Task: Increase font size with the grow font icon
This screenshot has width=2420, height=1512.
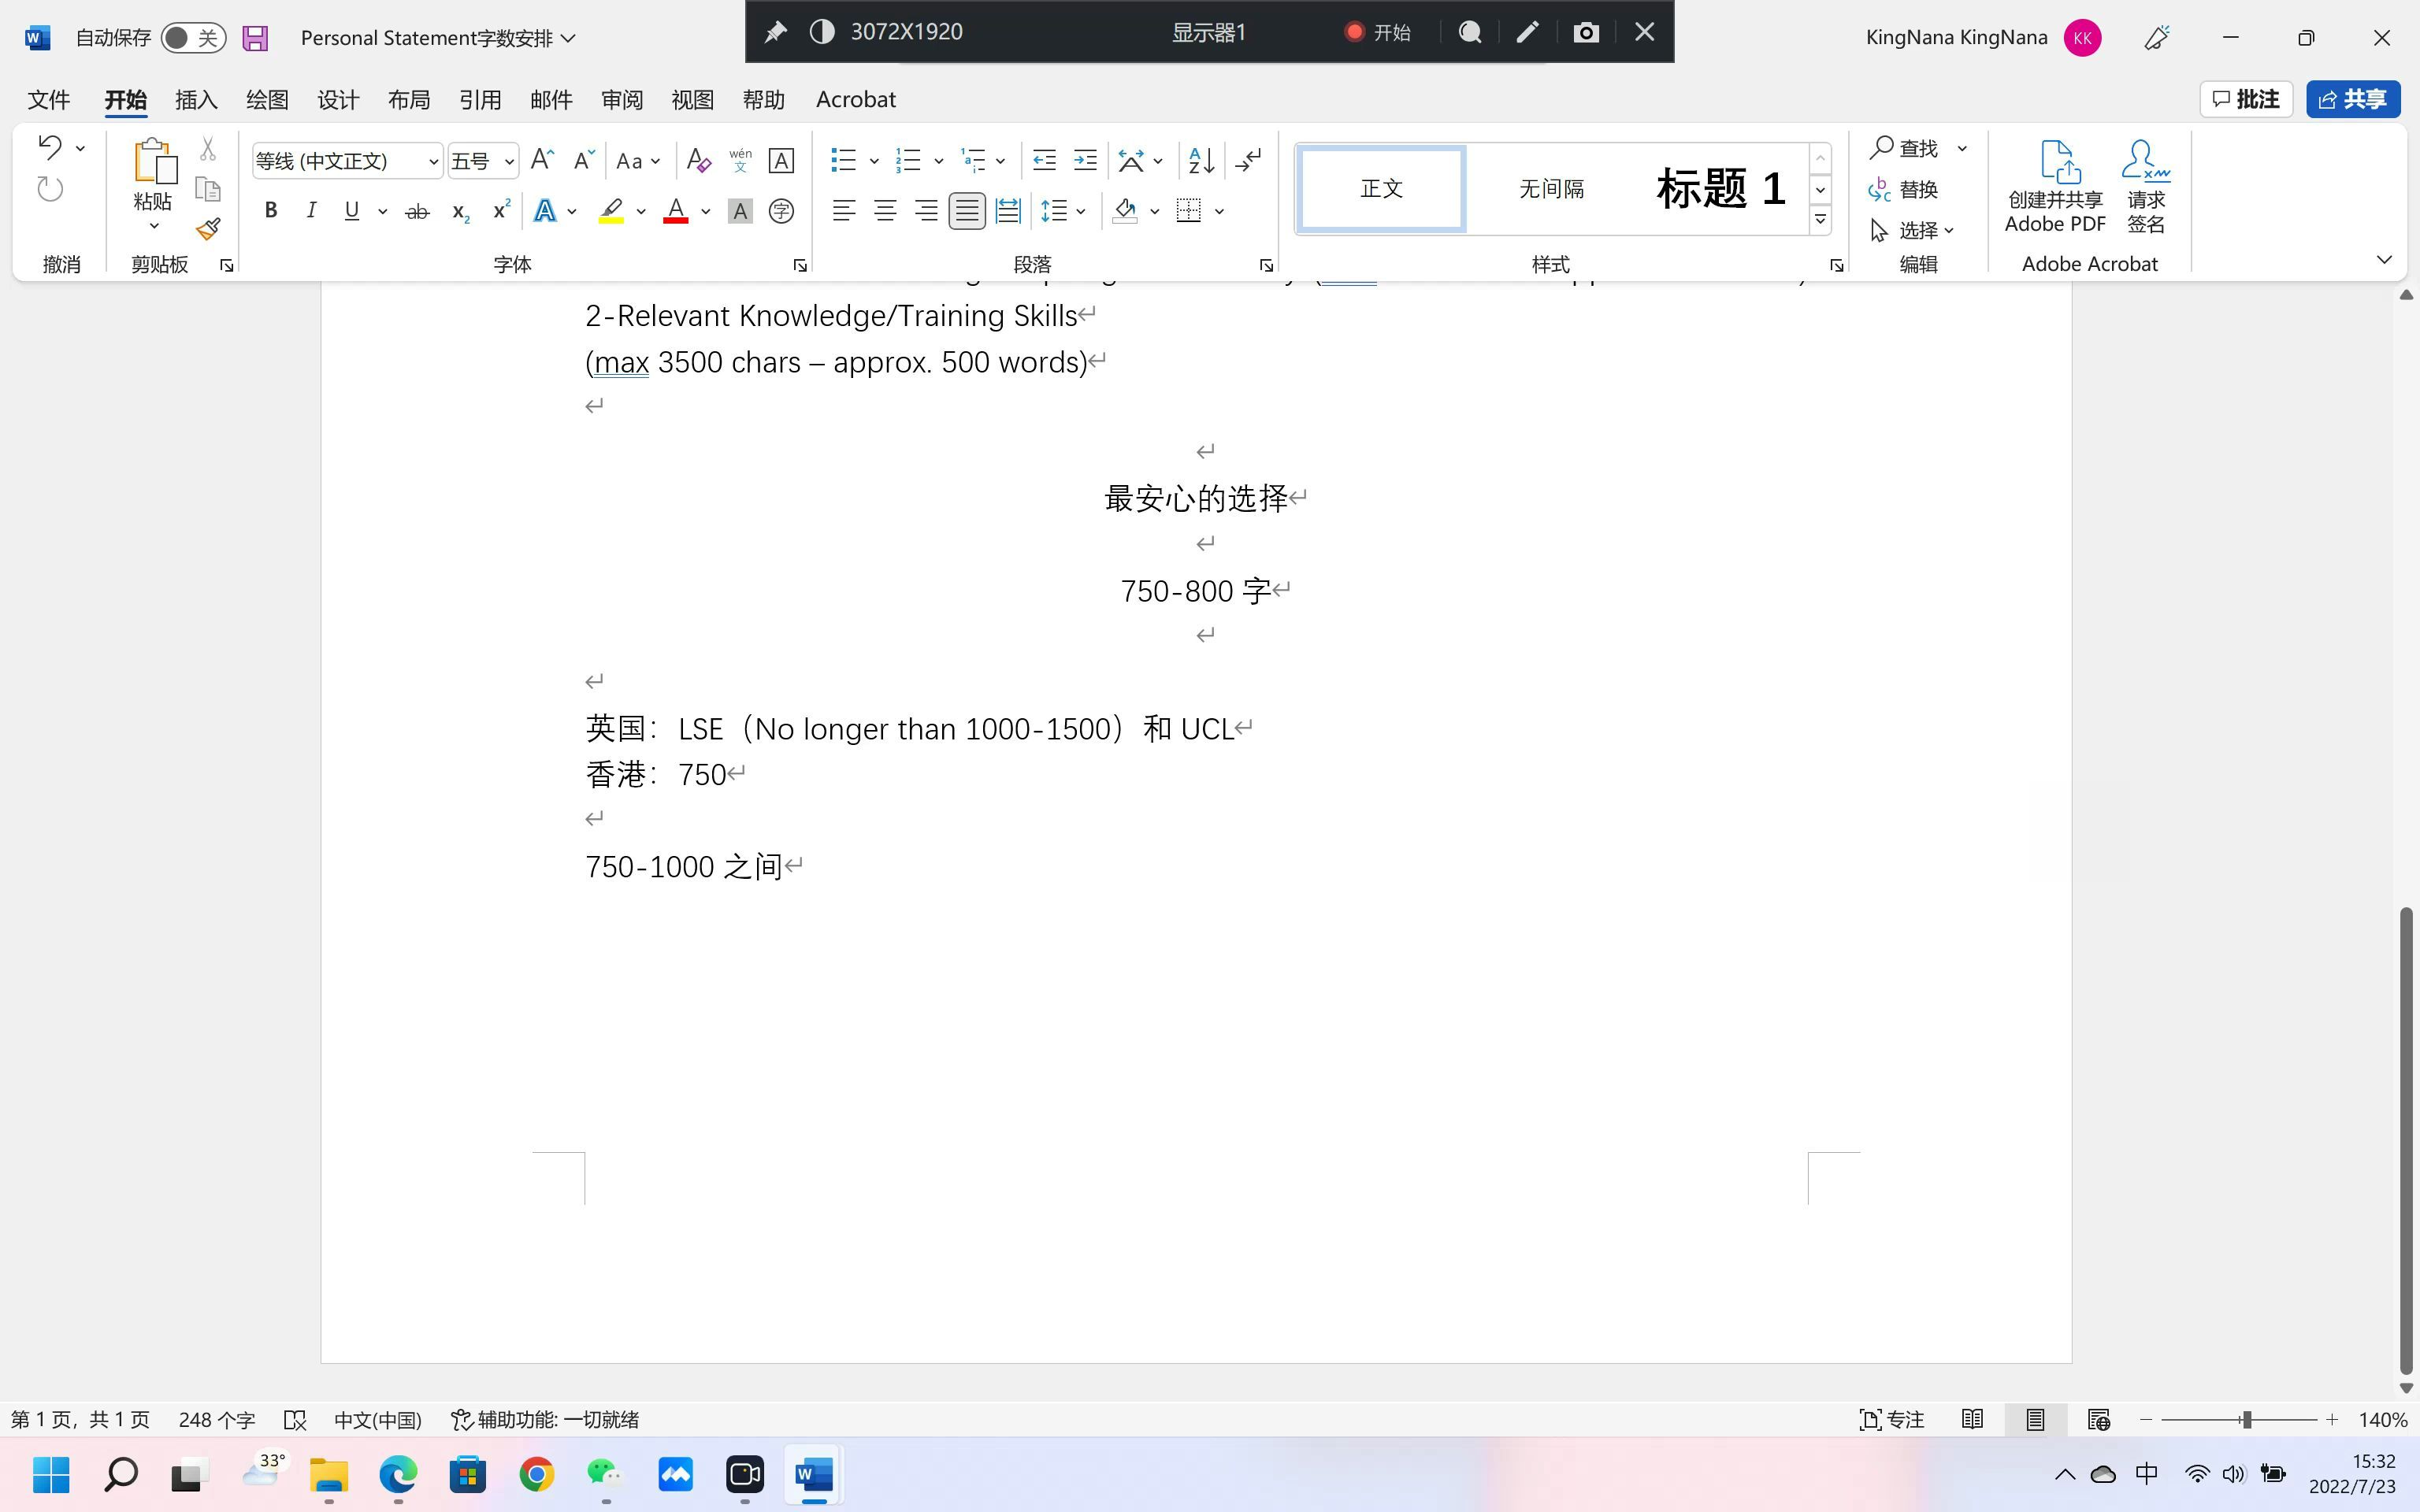Action: click(542, 160)
